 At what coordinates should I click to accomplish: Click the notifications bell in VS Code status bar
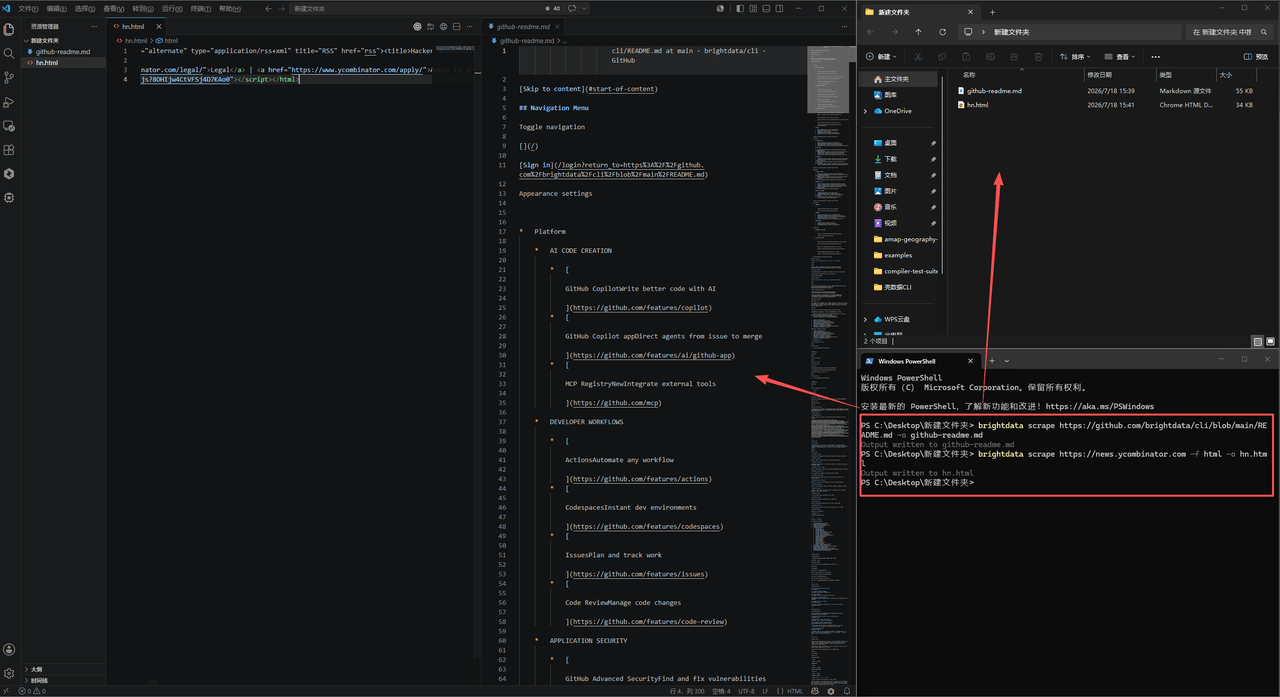(x=847, y=691)
